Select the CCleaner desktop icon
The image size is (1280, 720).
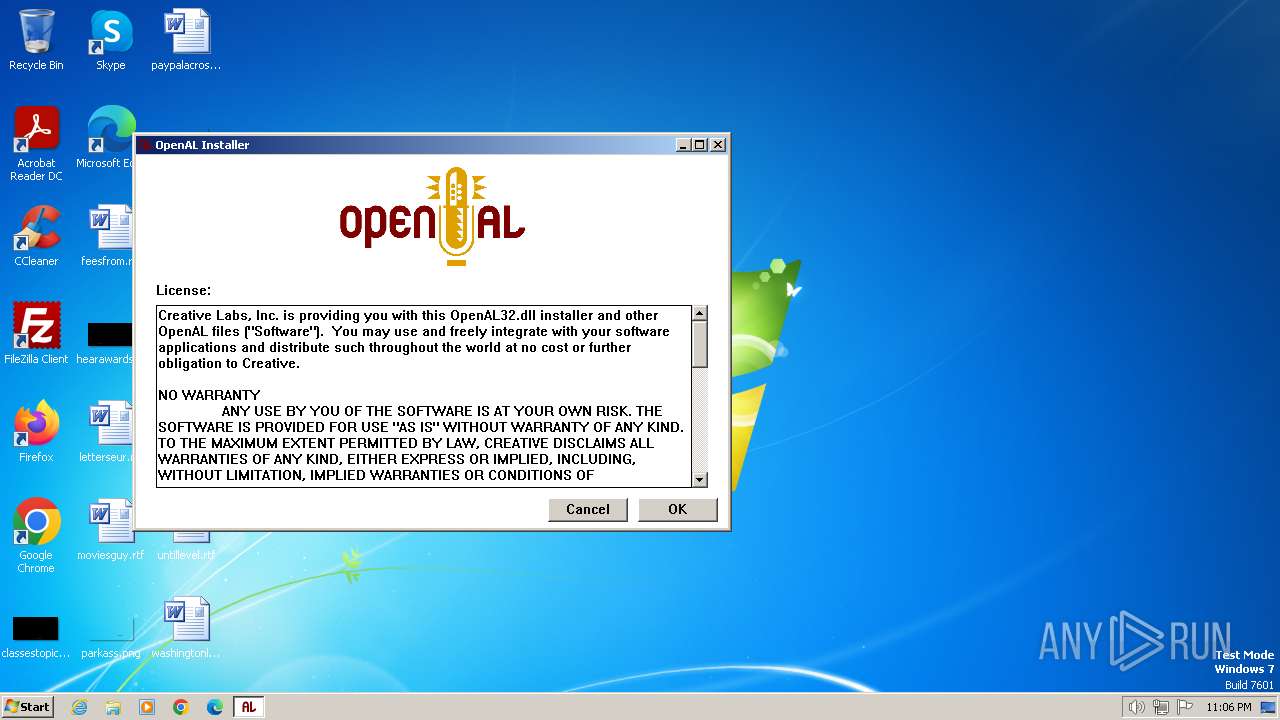(36, 236)
